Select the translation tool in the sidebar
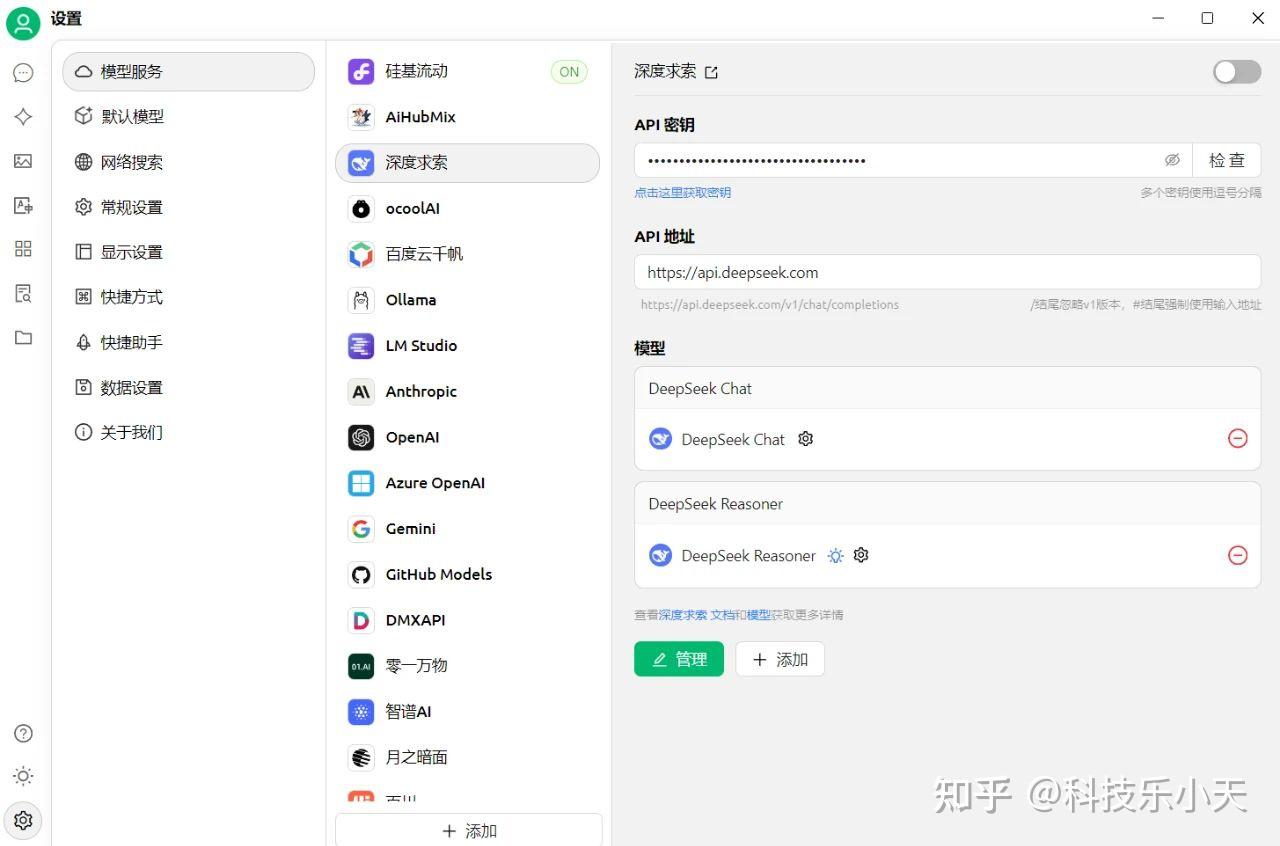Screen dimensions: 1280x846 (23, 205)
